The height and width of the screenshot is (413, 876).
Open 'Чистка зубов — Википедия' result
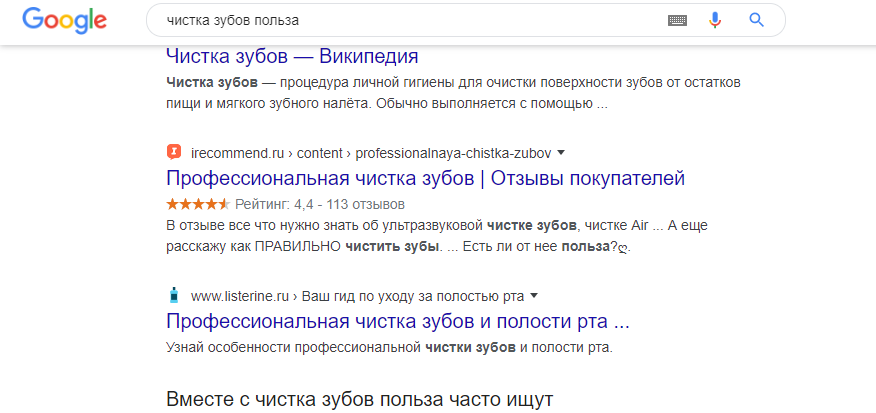tap(292, 56)
